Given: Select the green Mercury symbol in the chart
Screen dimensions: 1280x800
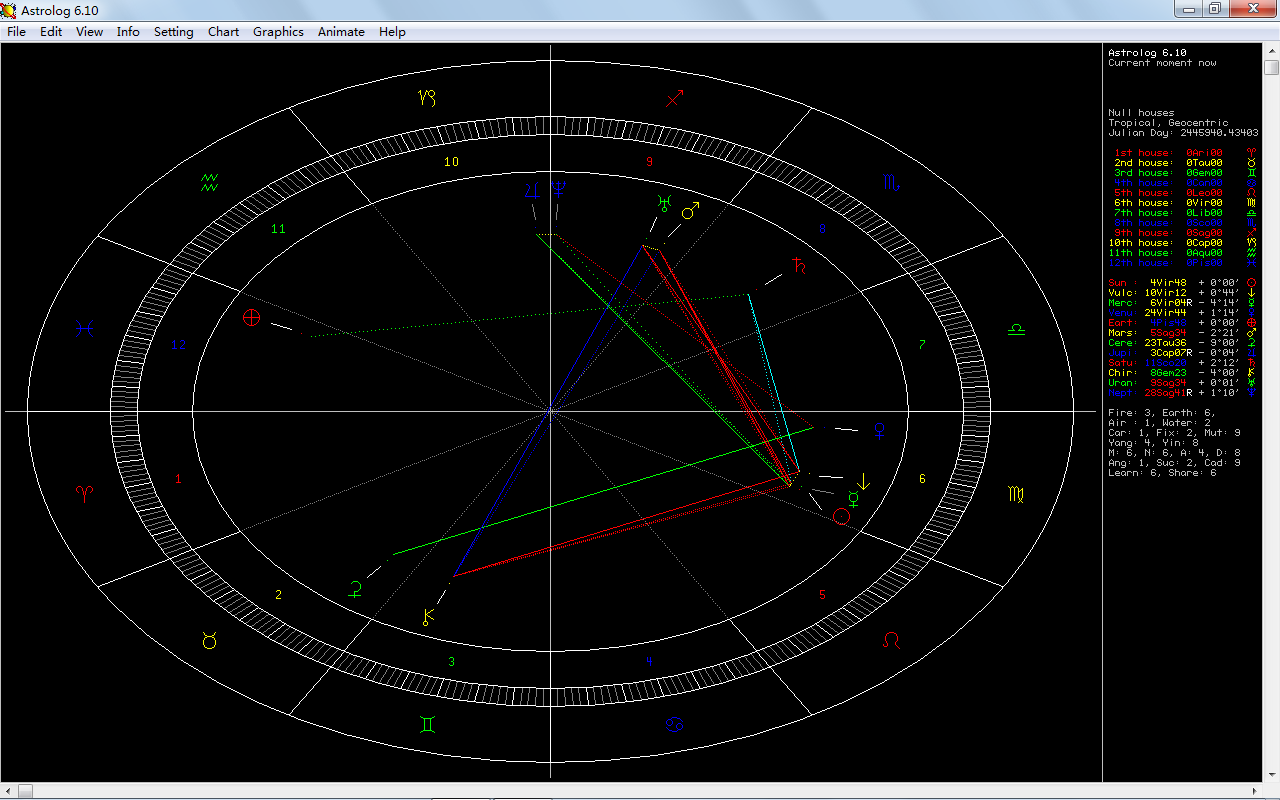Looking at the screenshot, I should (x=853, y=498).
